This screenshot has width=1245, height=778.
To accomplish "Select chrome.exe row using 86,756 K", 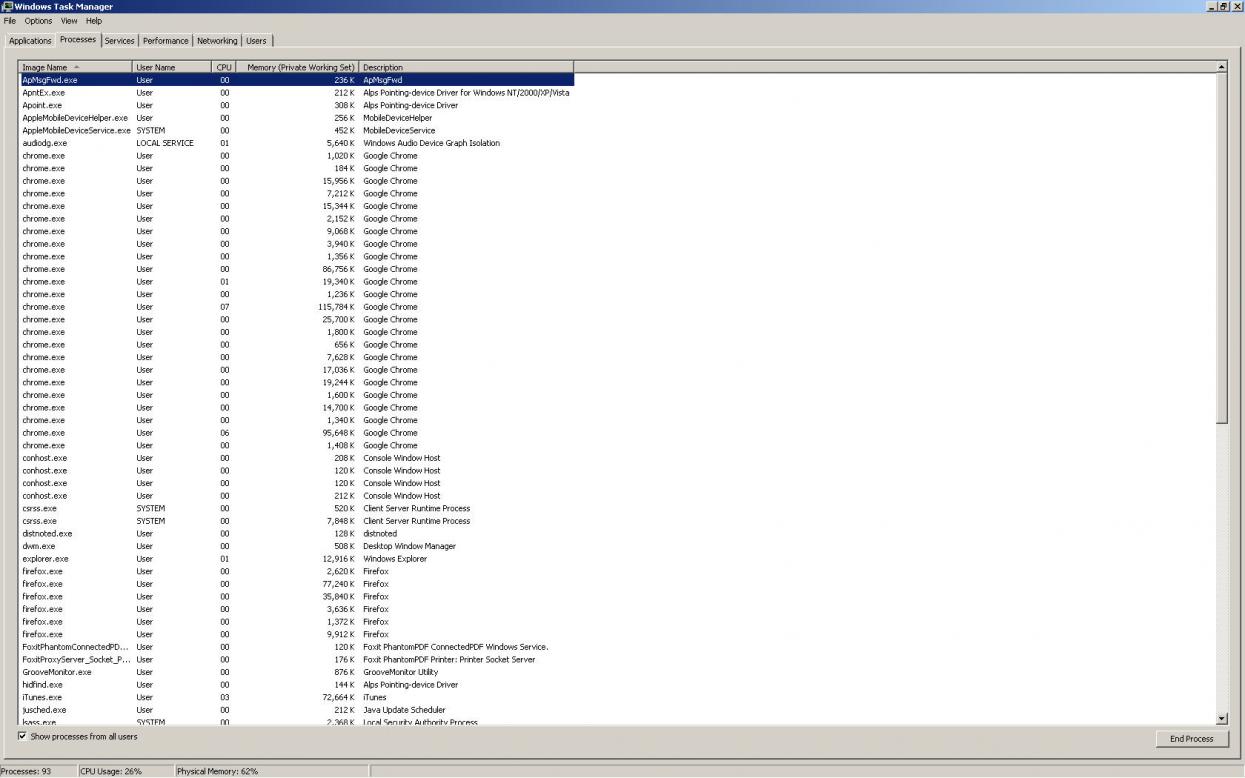I will click(296, 269).
